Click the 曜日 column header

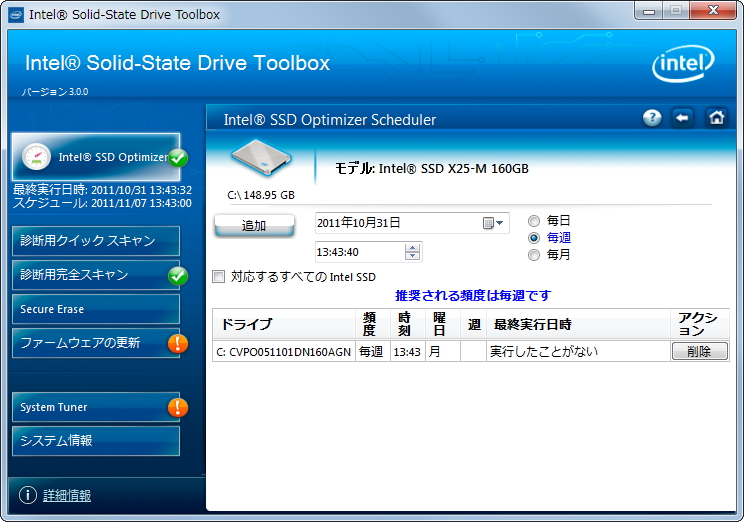[x=443, y=324]
